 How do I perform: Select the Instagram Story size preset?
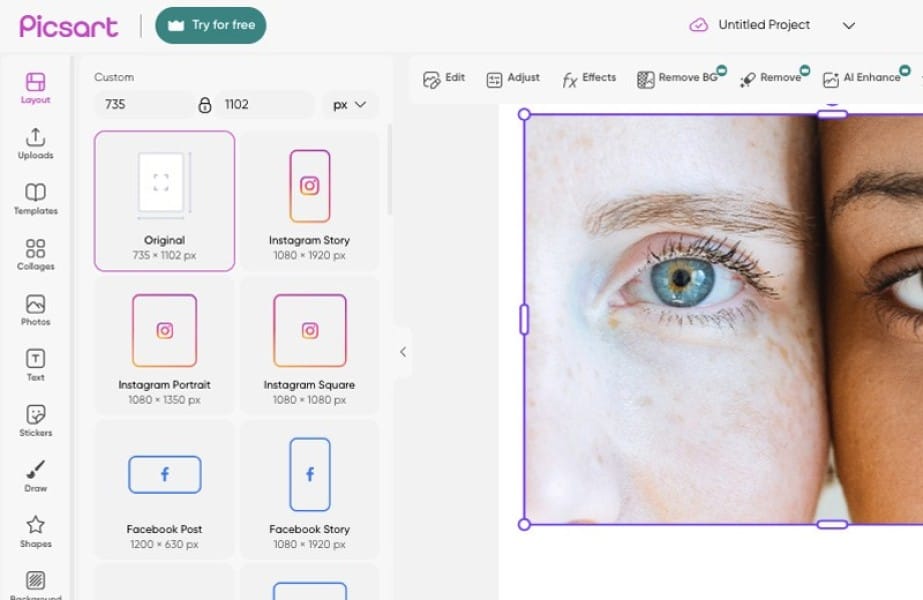[309, 201]
